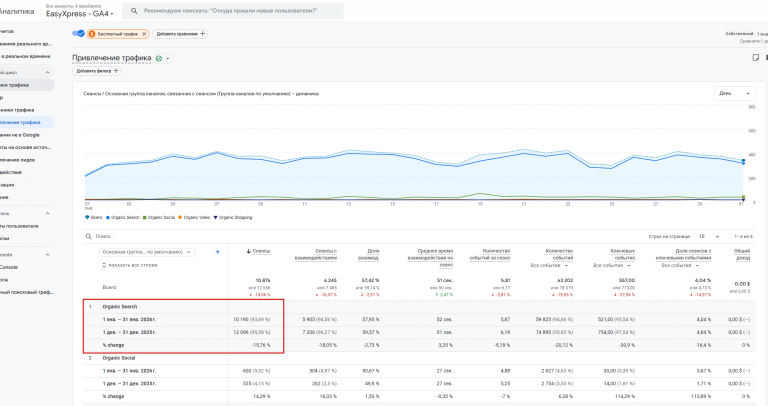
Task: Click the '-15,76 %' change value
Action: (x=261, y=345)
